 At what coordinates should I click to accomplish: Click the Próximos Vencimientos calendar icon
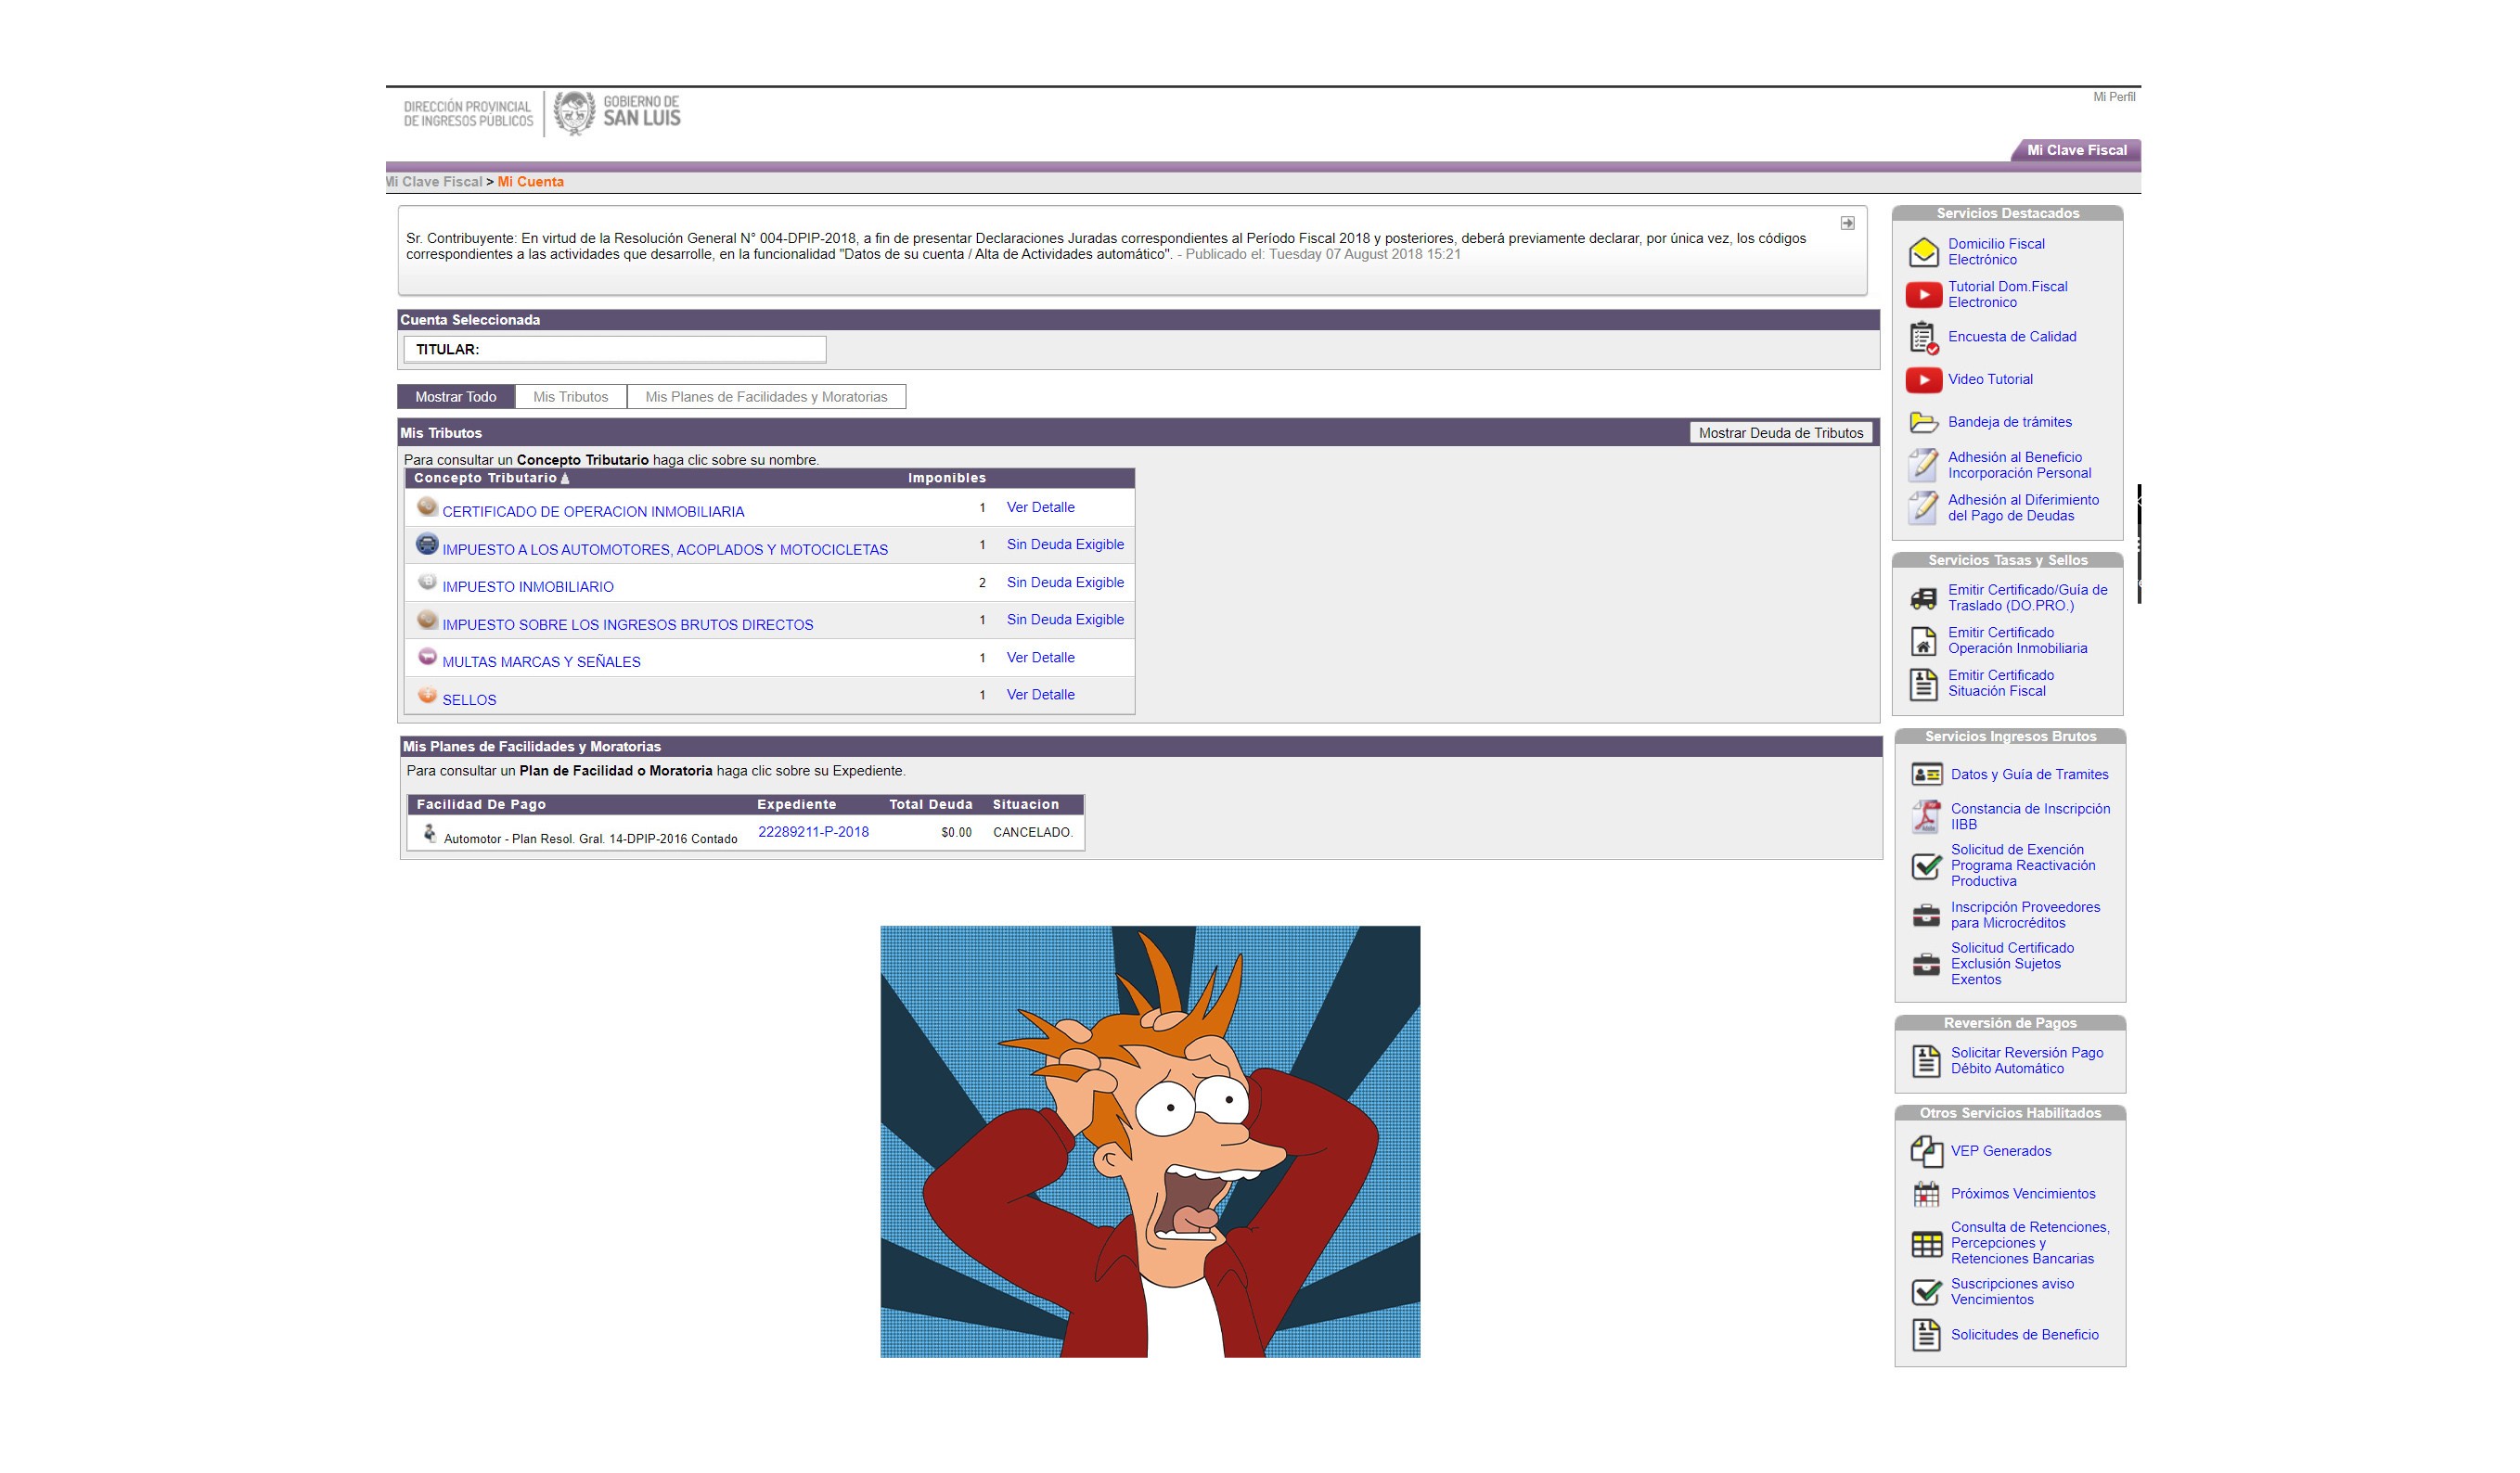click(1926, 1194)
